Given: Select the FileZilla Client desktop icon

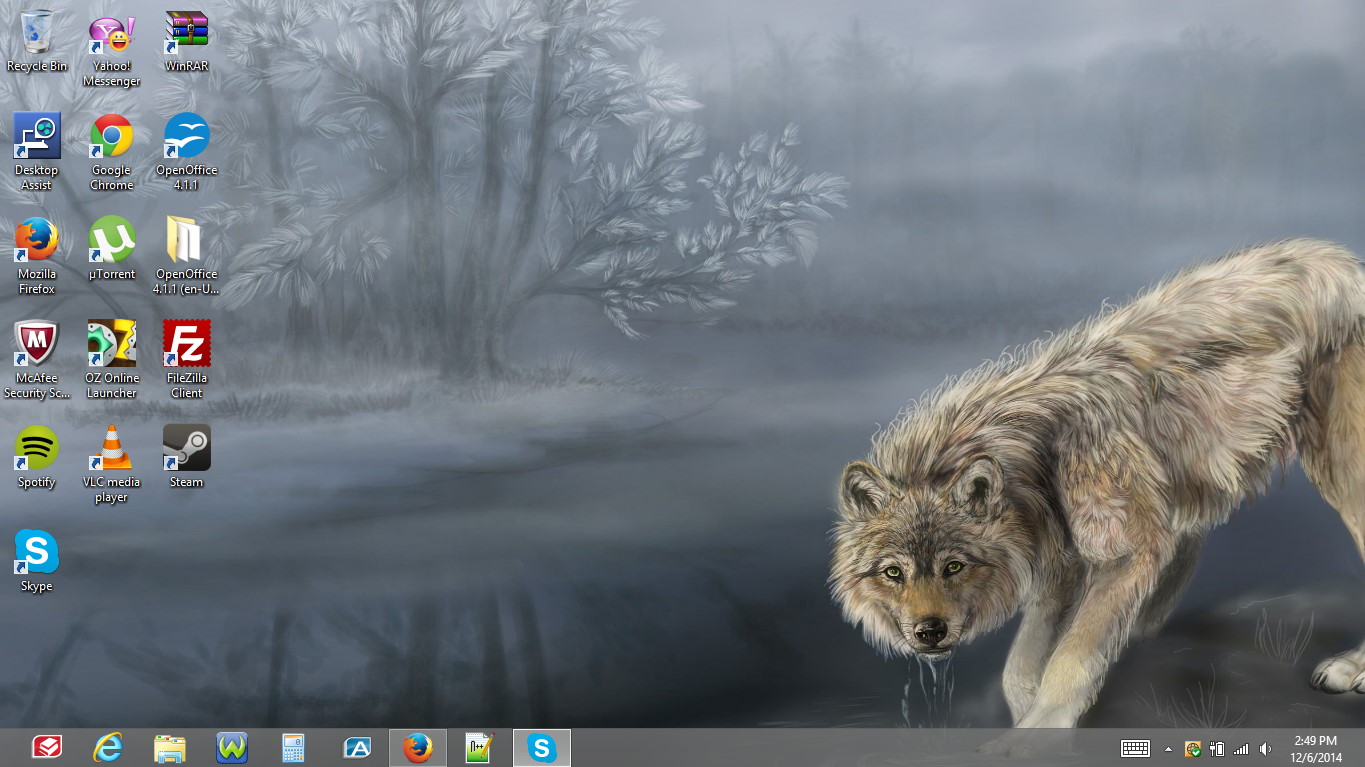Looking at the screenshot, I should coord(186,345).
